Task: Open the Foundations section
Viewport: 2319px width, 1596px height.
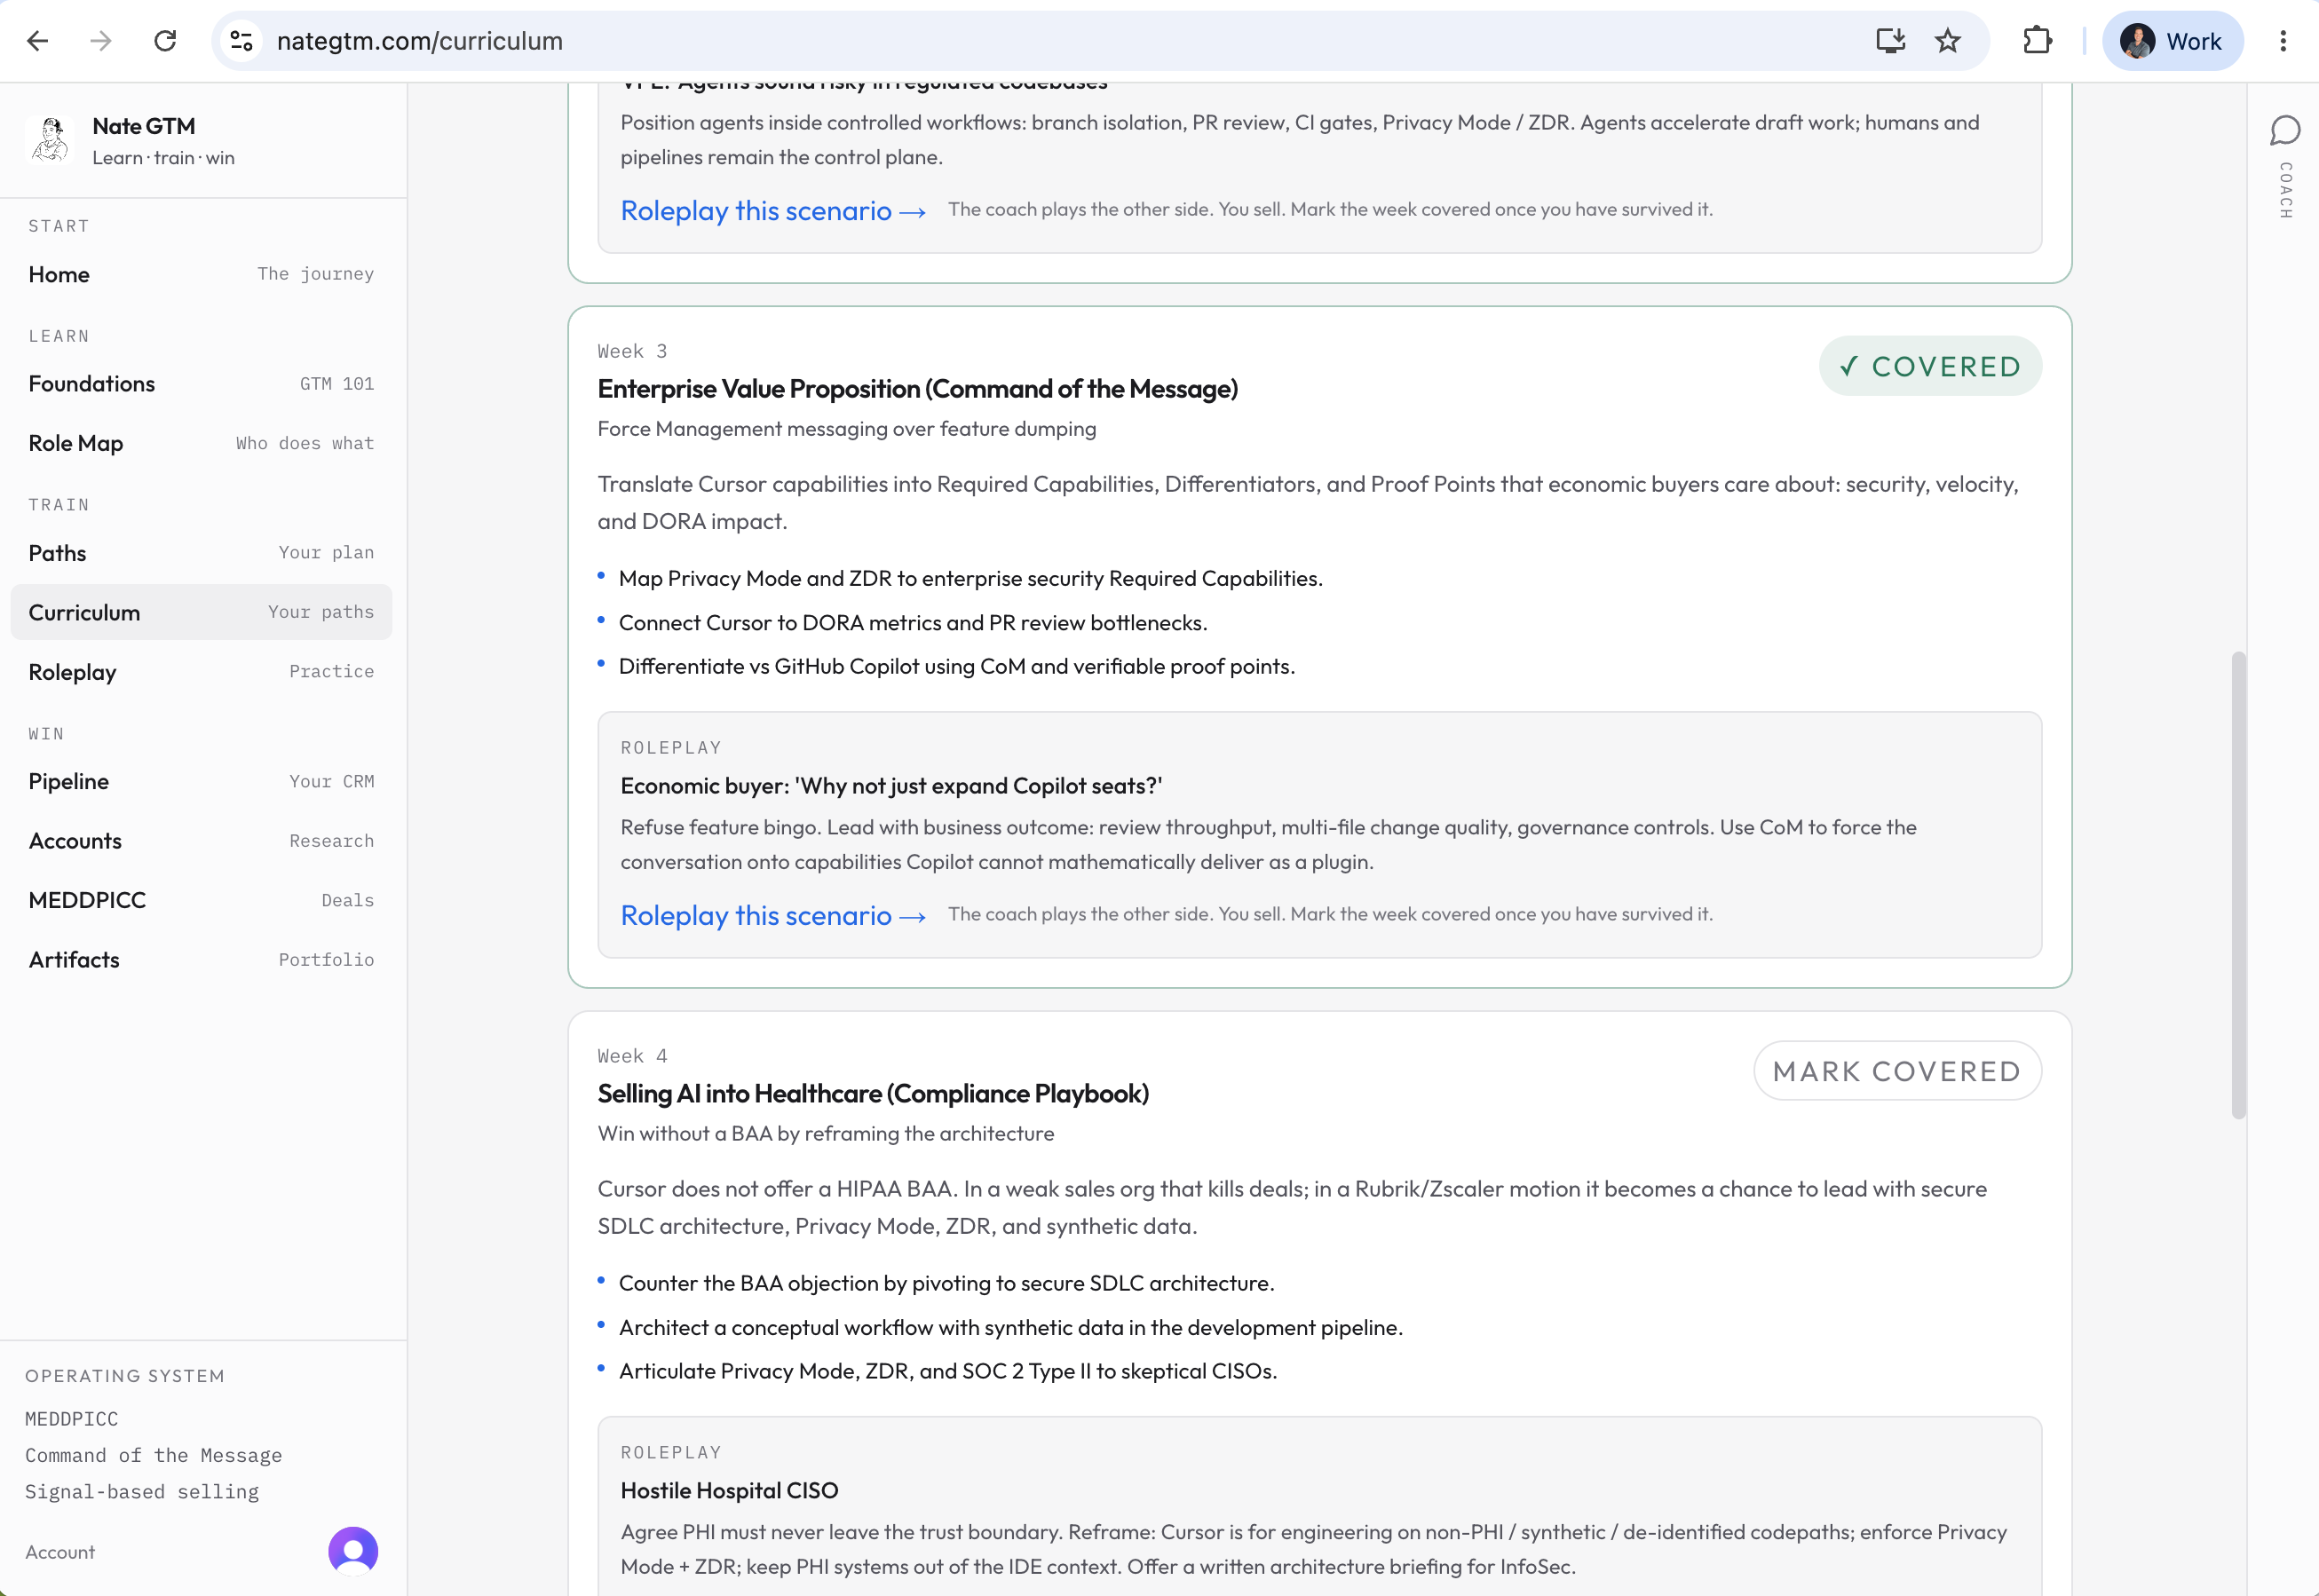Action: point(201,384)
